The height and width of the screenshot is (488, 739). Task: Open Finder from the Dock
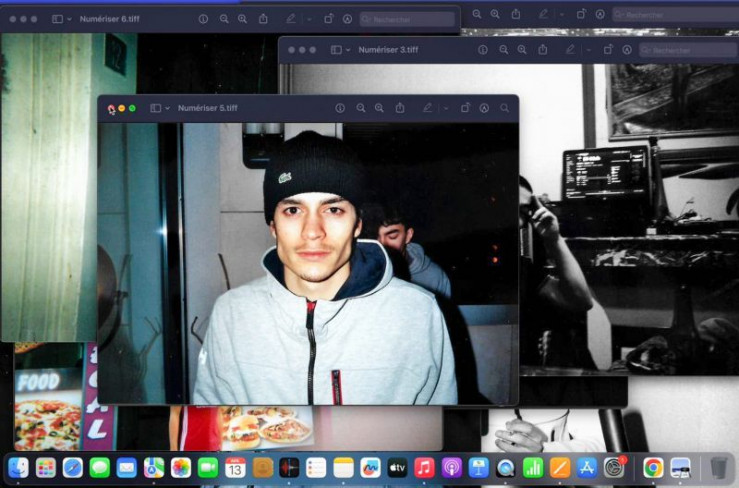tap(18, 467)
